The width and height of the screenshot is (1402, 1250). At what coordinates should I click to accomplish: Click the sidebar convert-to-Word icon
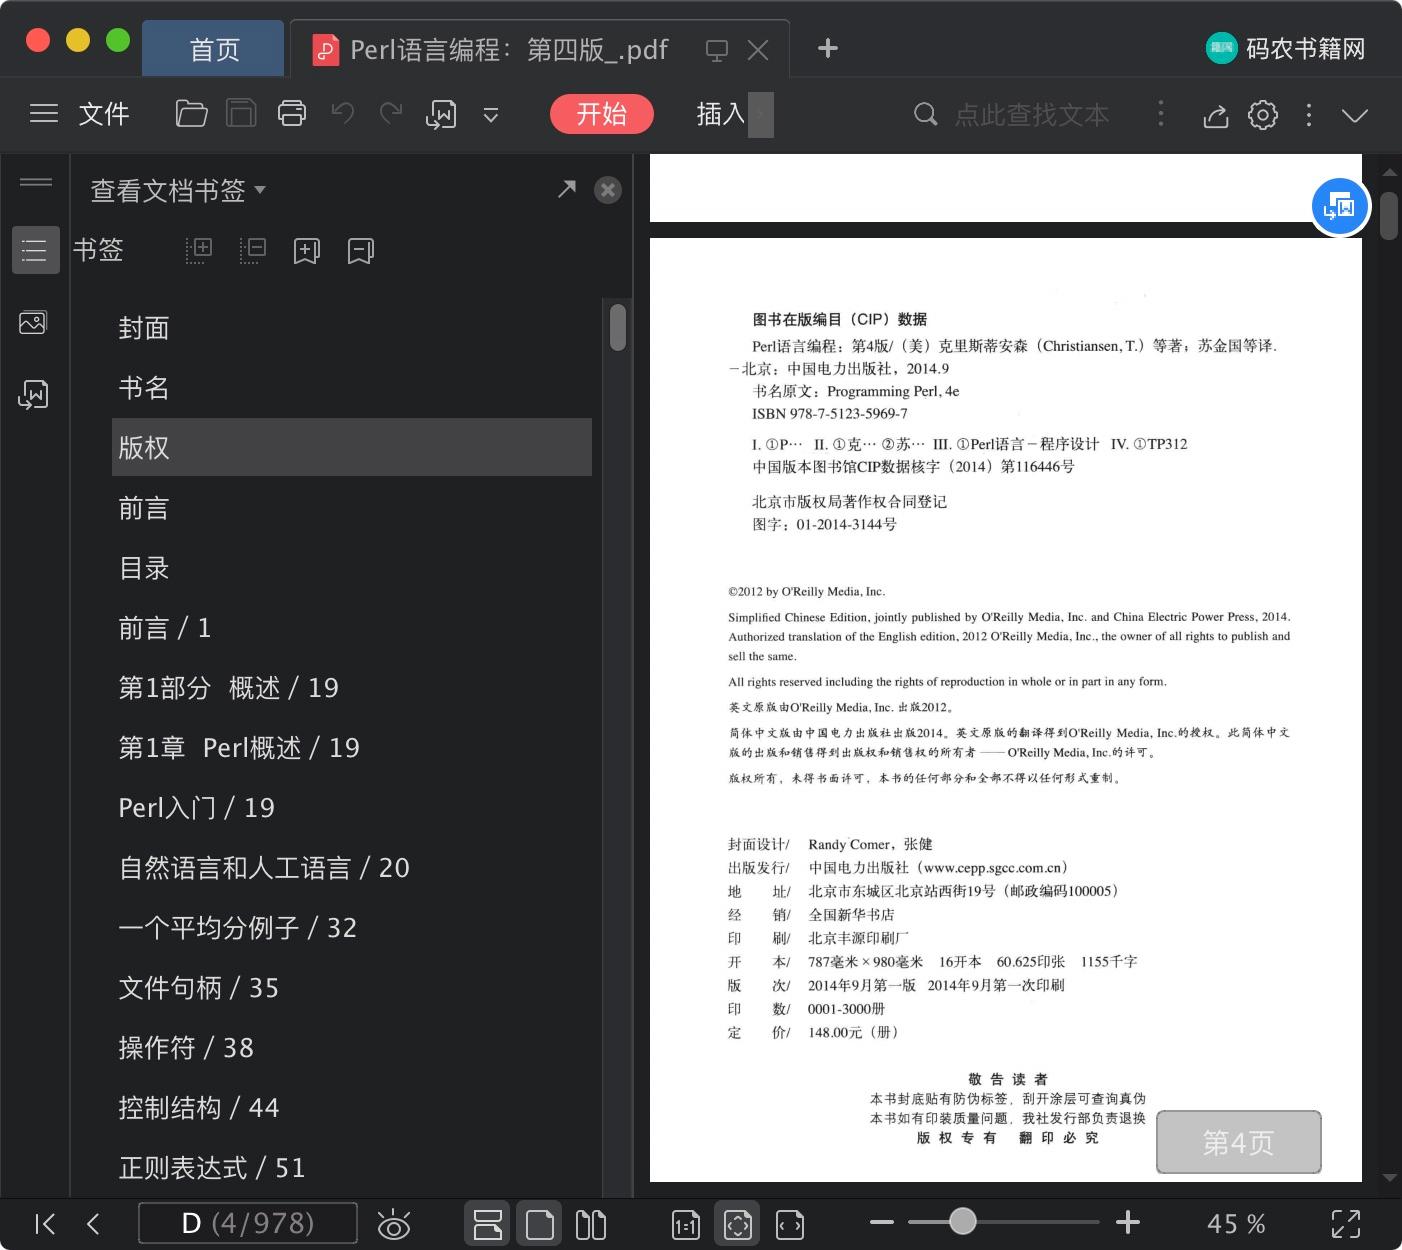click(x=33, y=395)
